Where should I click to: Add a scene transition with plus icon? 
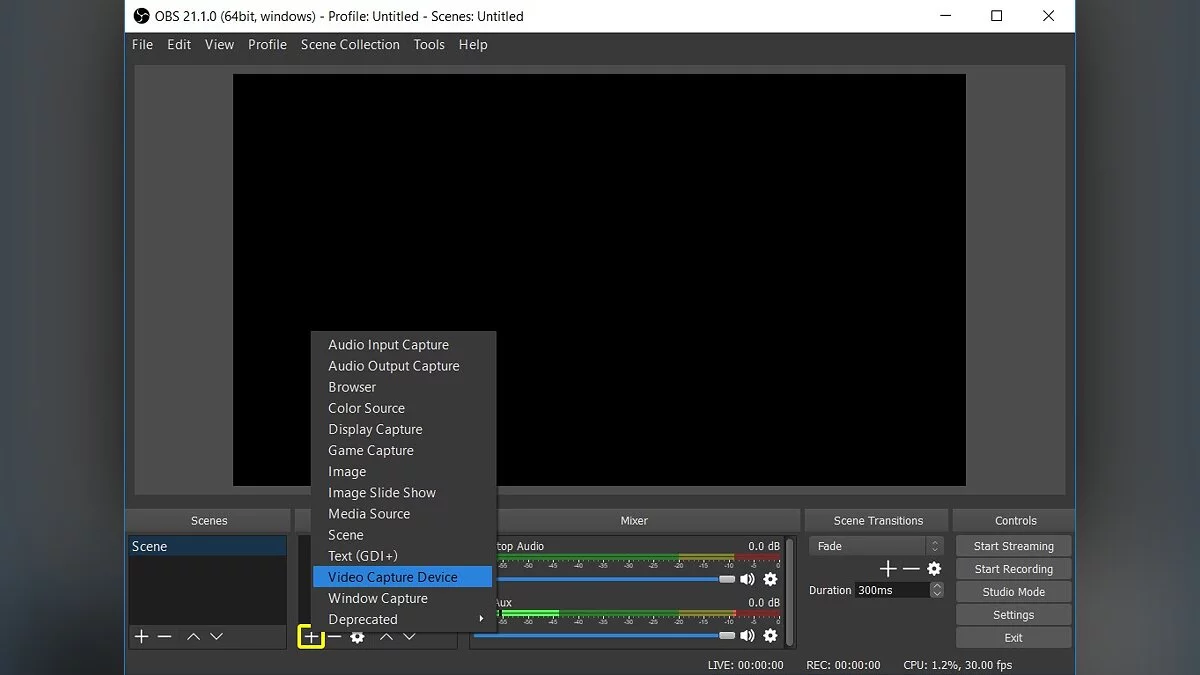click(x=887, y=568)
